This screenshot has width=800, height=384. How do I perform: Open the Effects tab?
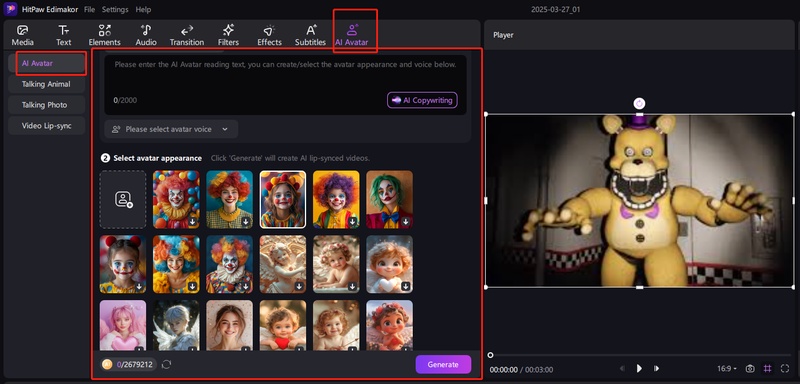coord(269,36)
